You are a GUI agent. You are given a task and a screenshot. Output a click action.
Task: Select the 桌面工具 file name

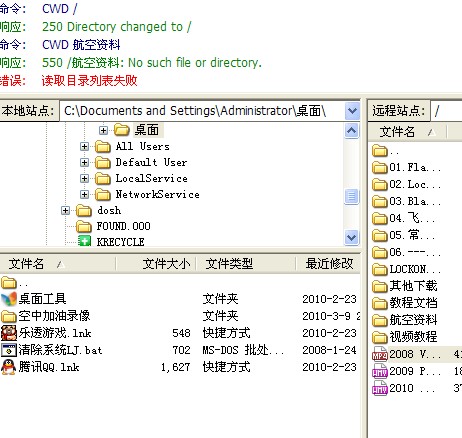pos(42,299)
